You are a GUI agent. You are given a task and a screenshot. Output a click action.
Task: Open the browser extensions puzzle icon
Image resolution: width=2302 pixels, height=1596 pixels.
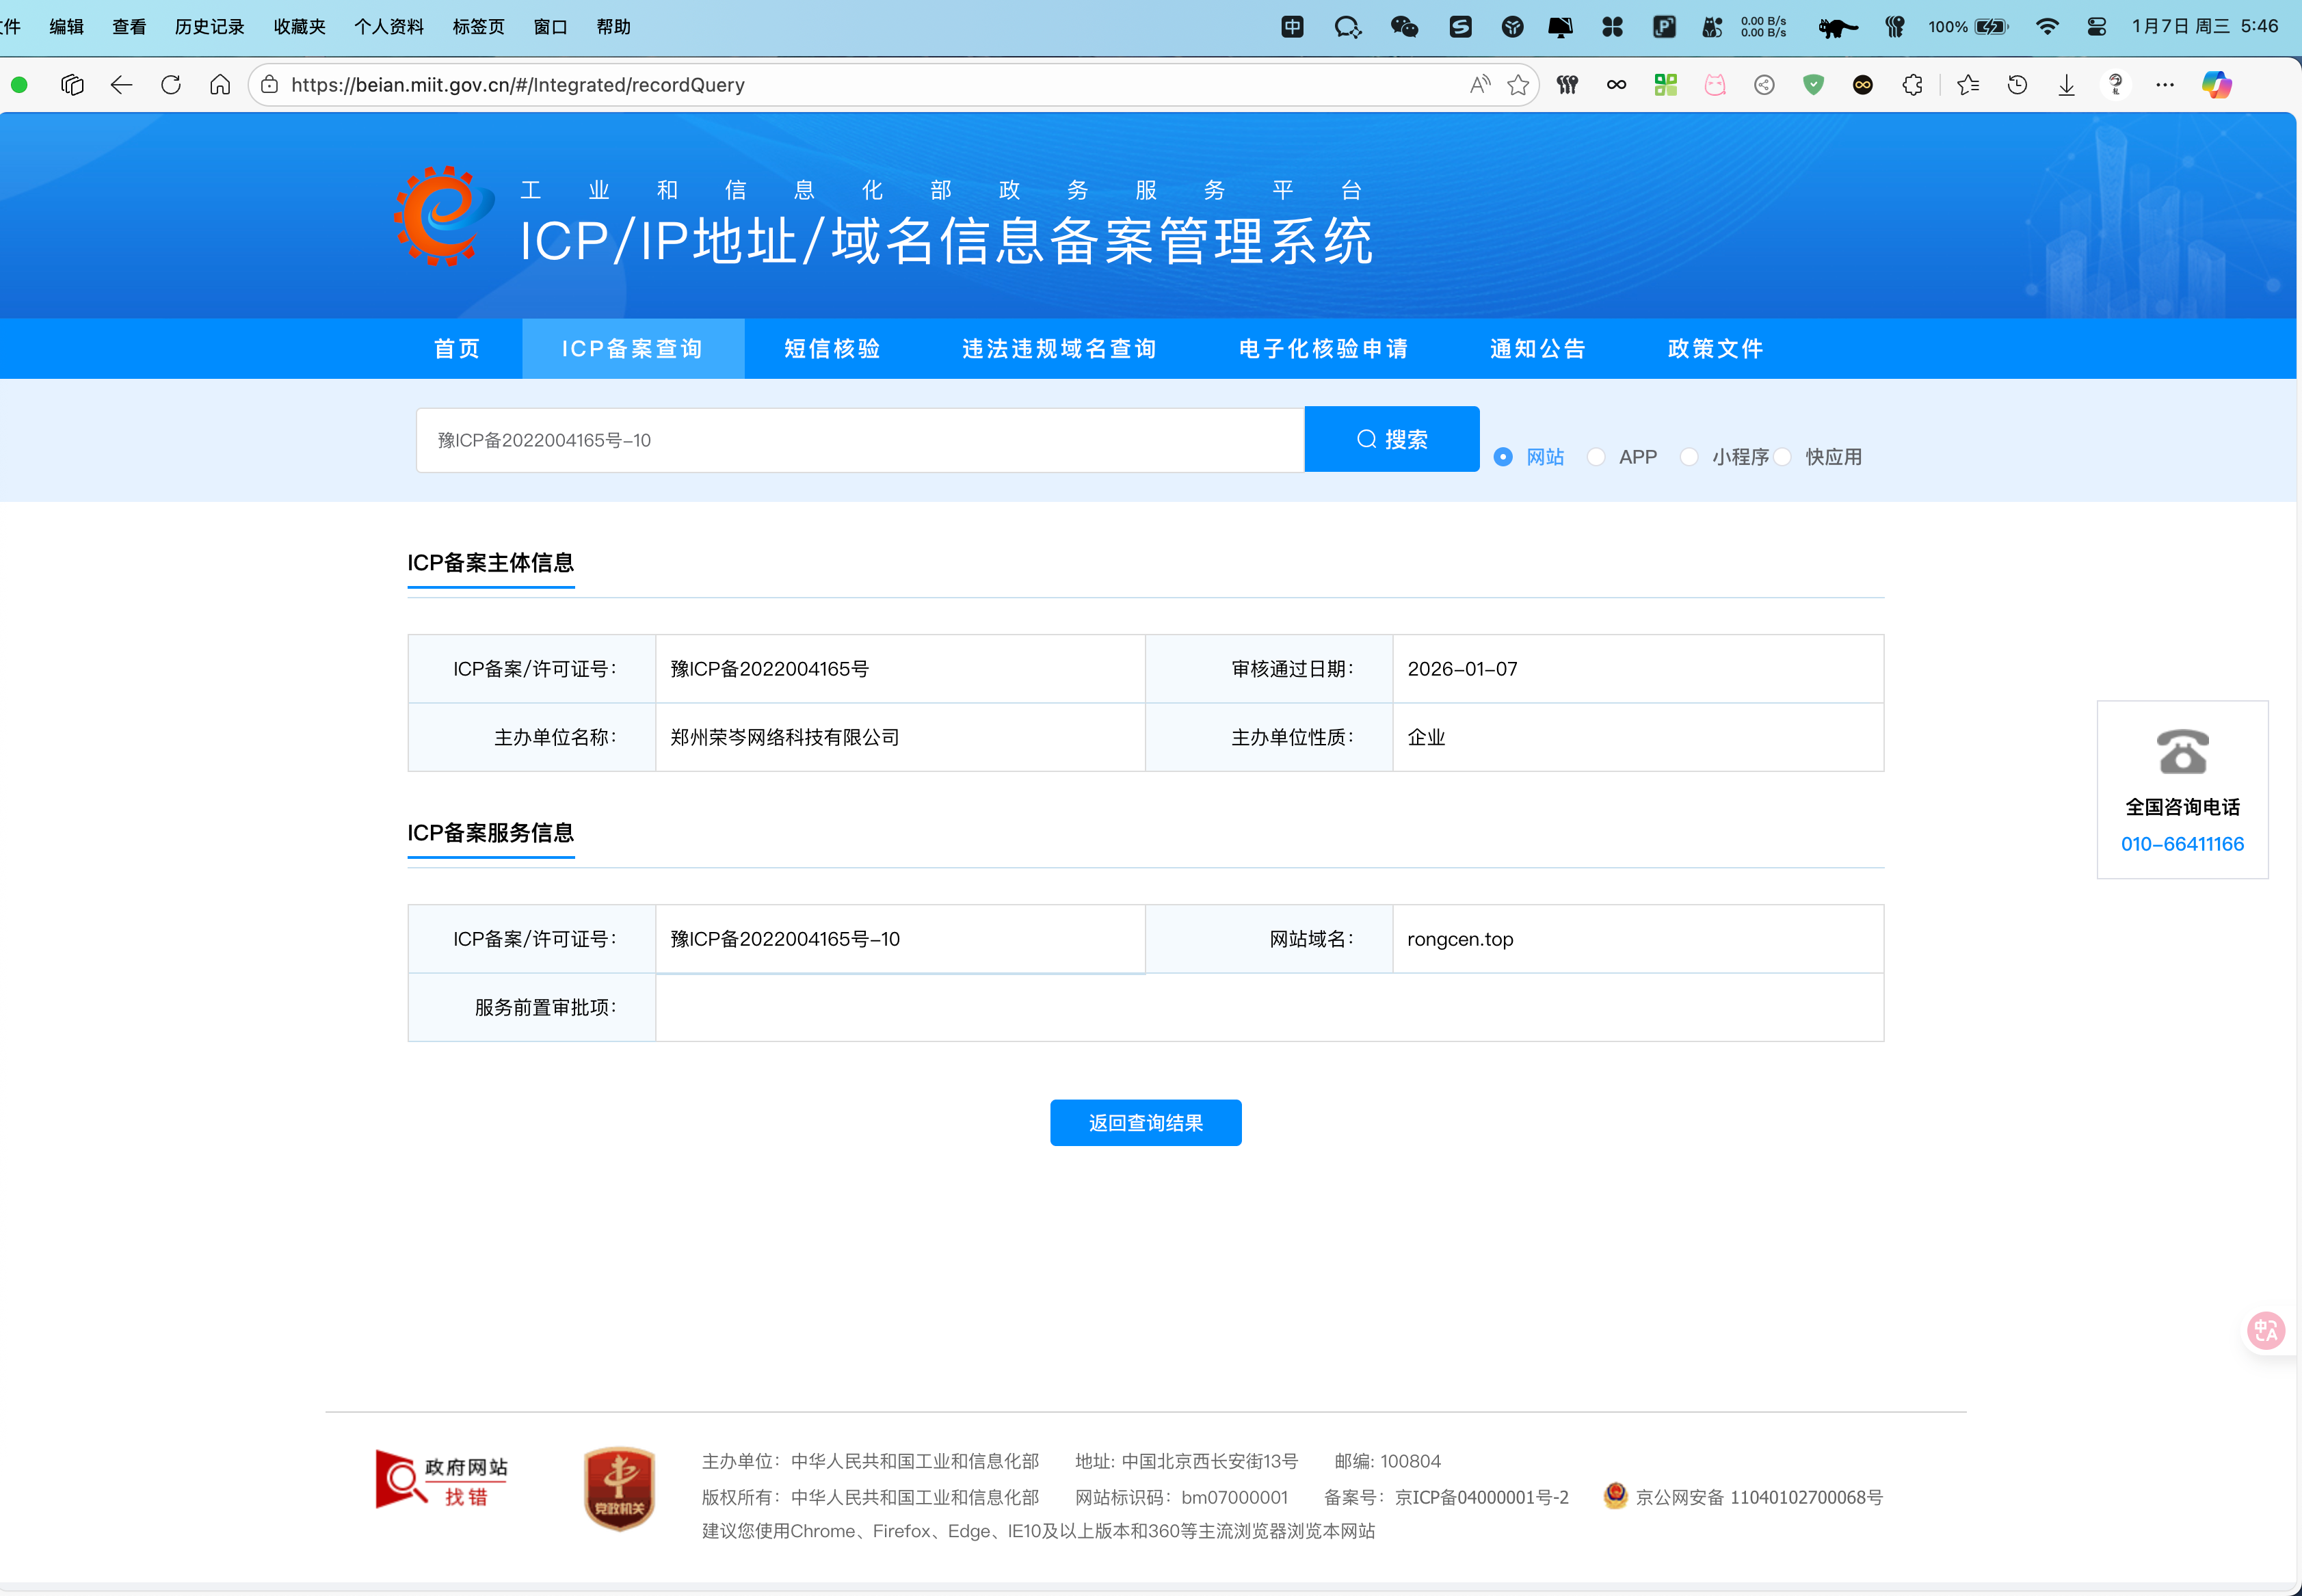coord(1912,85)
